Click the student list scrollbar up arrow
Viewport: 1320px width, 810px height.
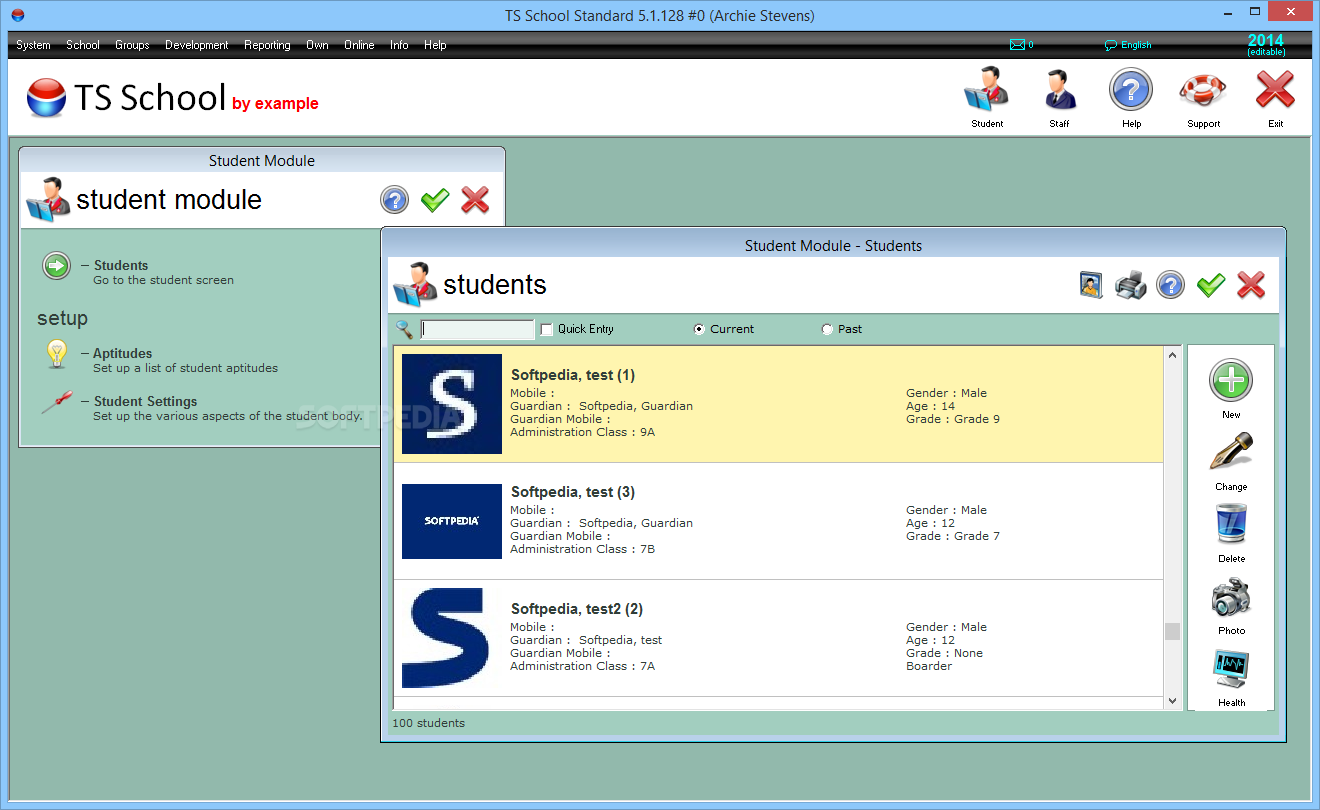pyautogui.click(x=1172, y=355)
